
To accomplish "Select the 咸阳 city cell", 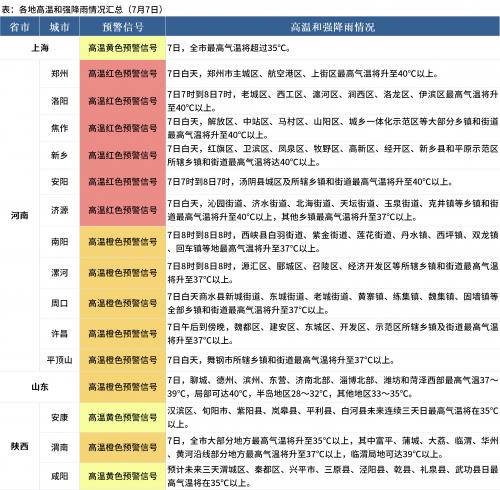I will pos(59,476).
